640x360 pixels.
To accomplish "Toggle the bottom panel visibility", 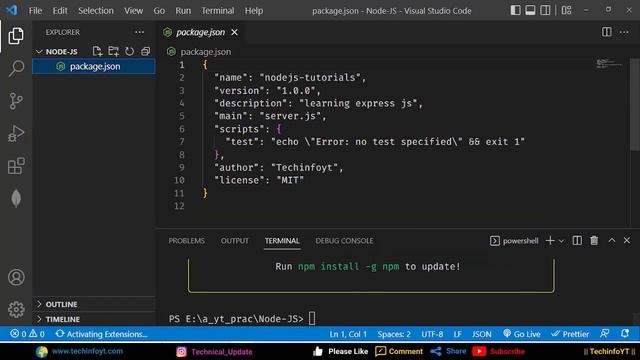I will (x=530, y=10).
